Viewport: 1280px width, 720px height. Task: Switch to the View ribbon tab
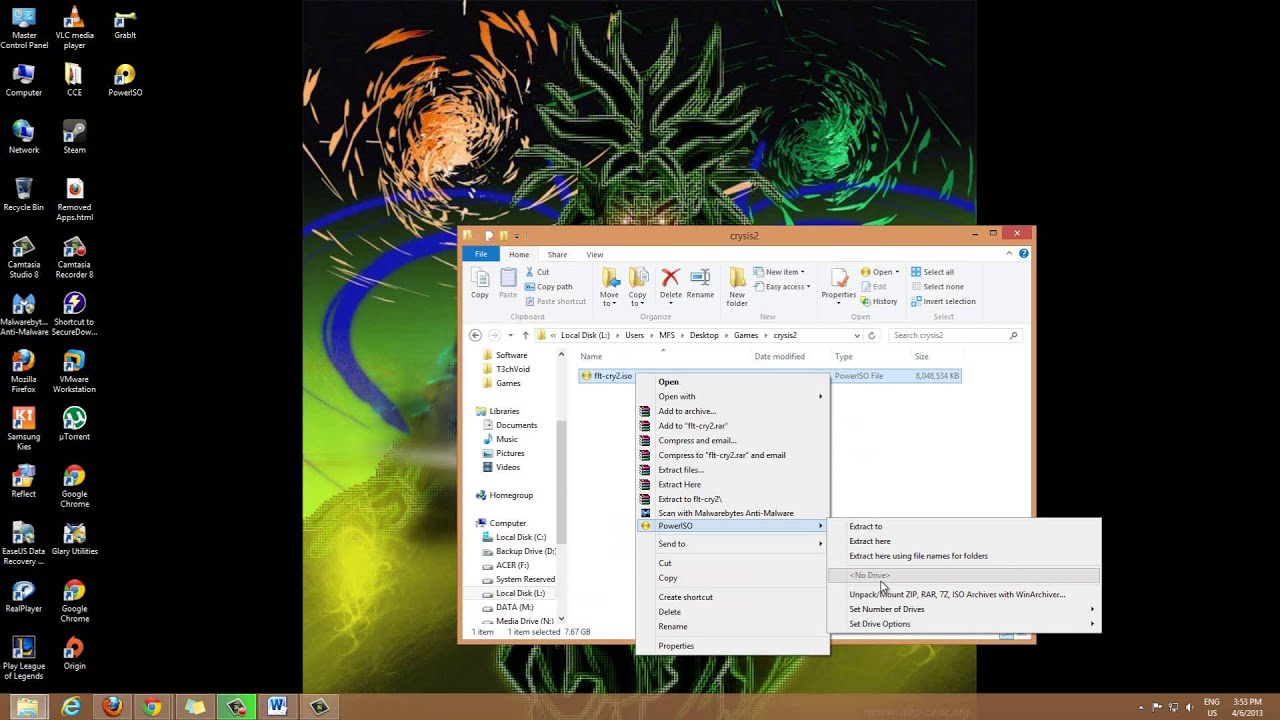[x=595, y=254]
